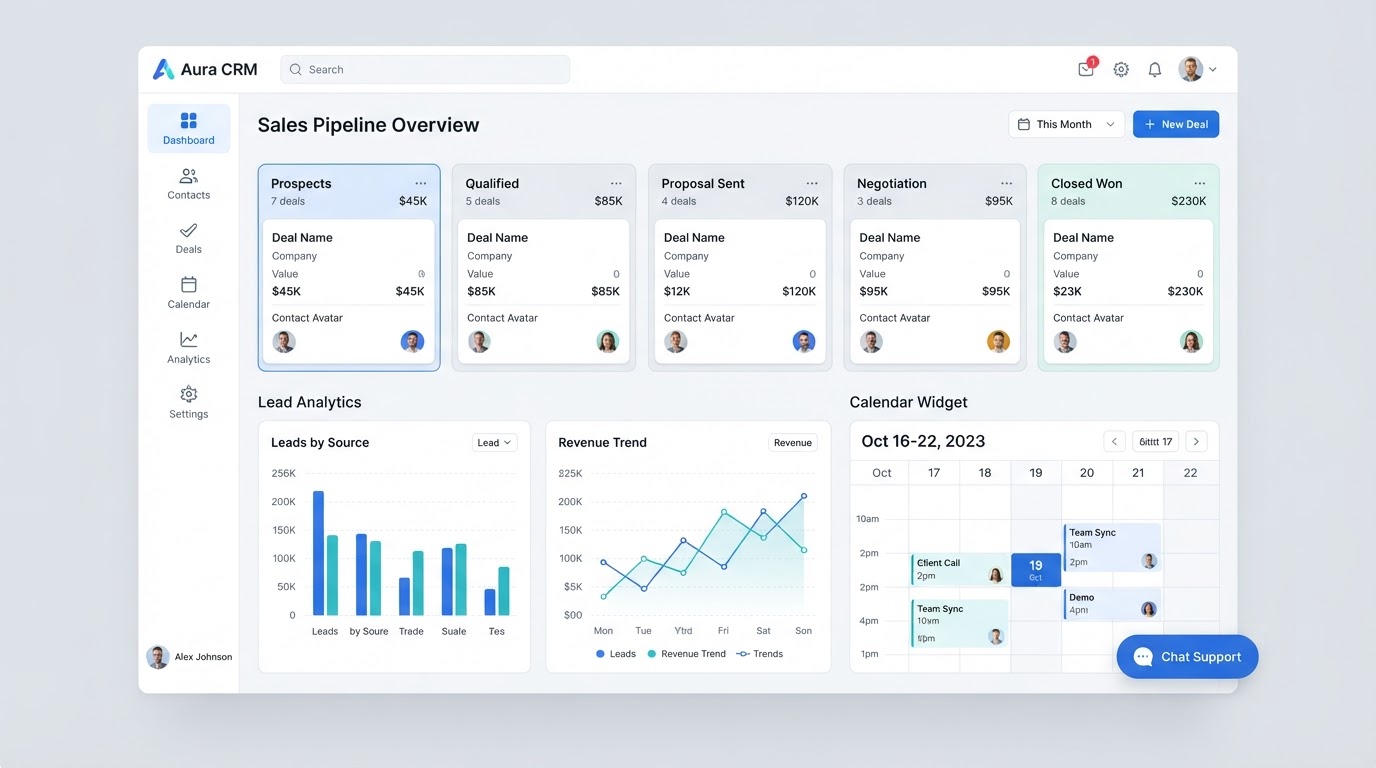Click right blue avatar in Prospects card
The image size is (1376, 768).
412,342
